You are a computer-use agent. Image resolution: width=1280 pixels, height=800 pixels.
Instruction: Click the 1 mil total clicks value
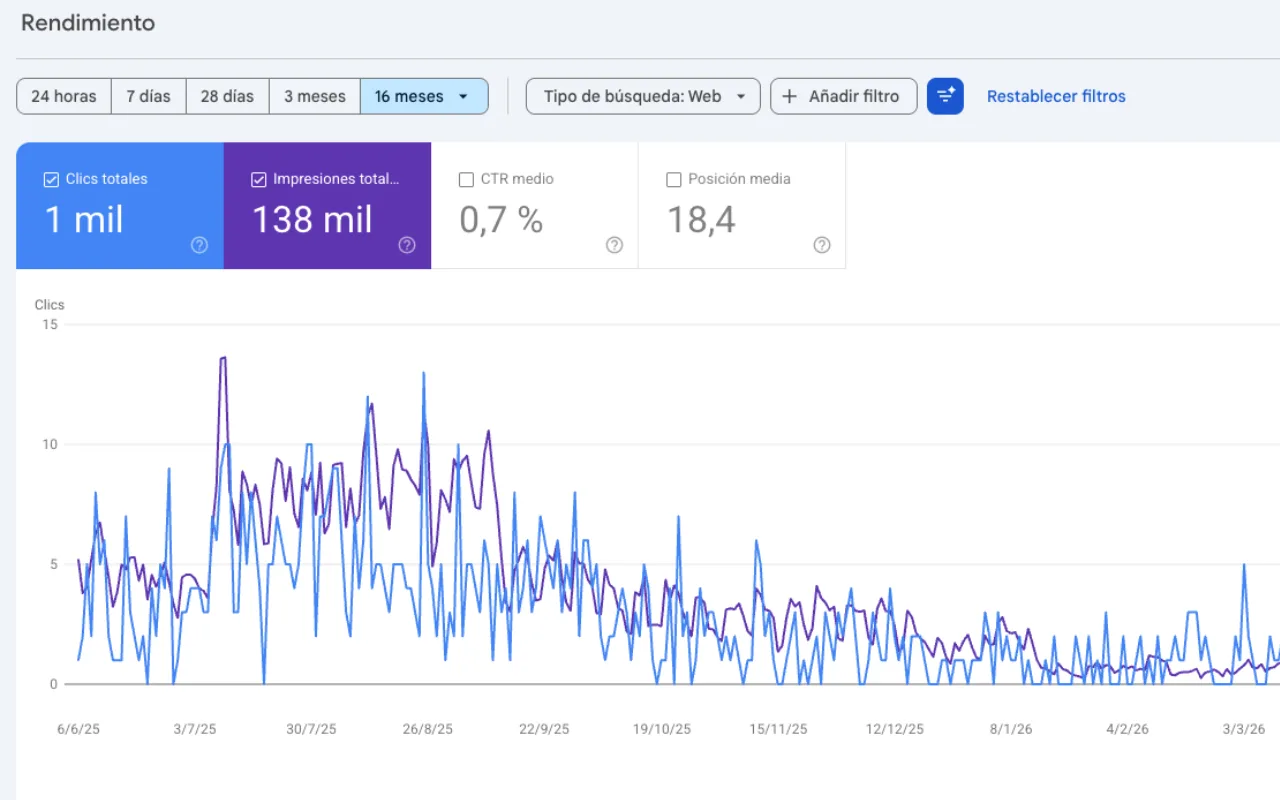[x=84, y=219]
